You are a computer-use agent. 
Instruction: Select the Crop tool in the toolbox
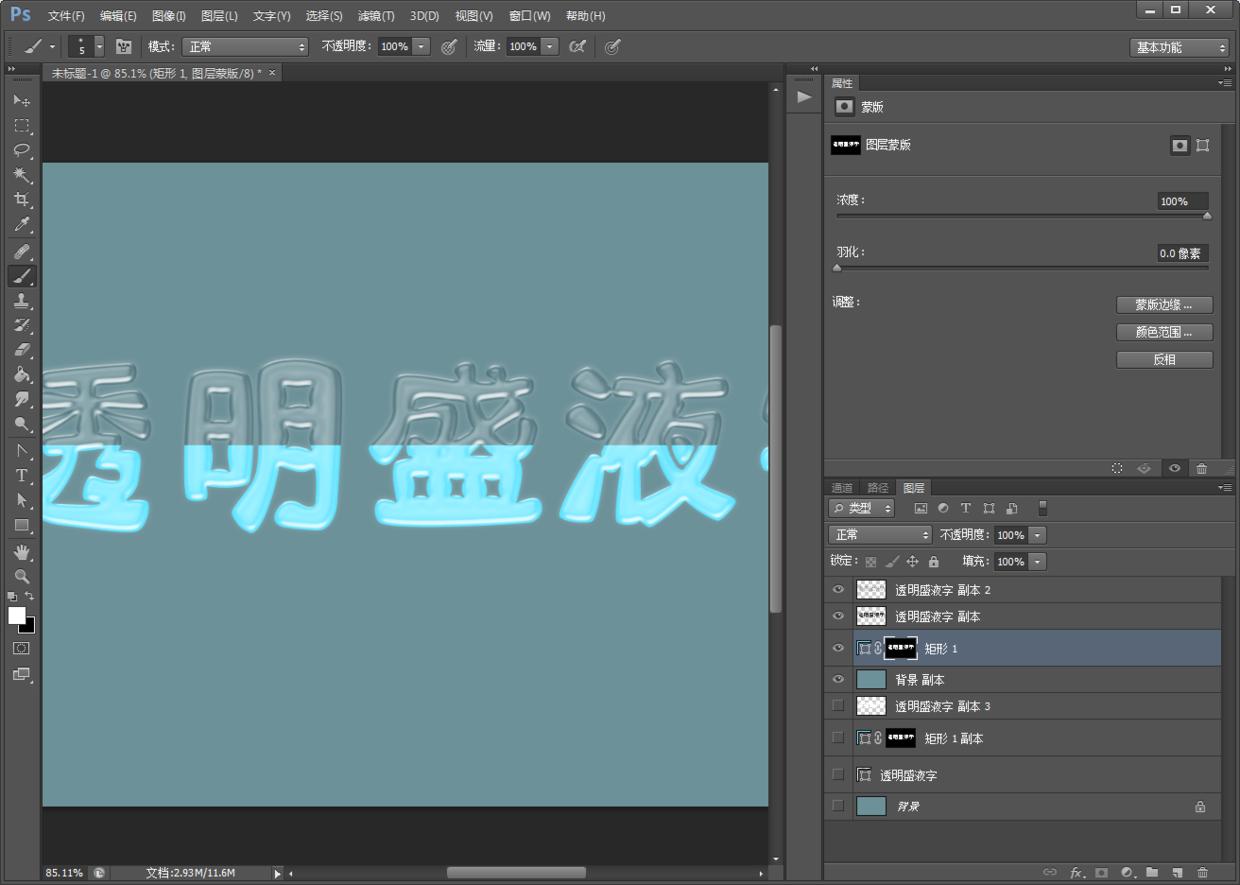pyautogui.click(x=21, y=199)
